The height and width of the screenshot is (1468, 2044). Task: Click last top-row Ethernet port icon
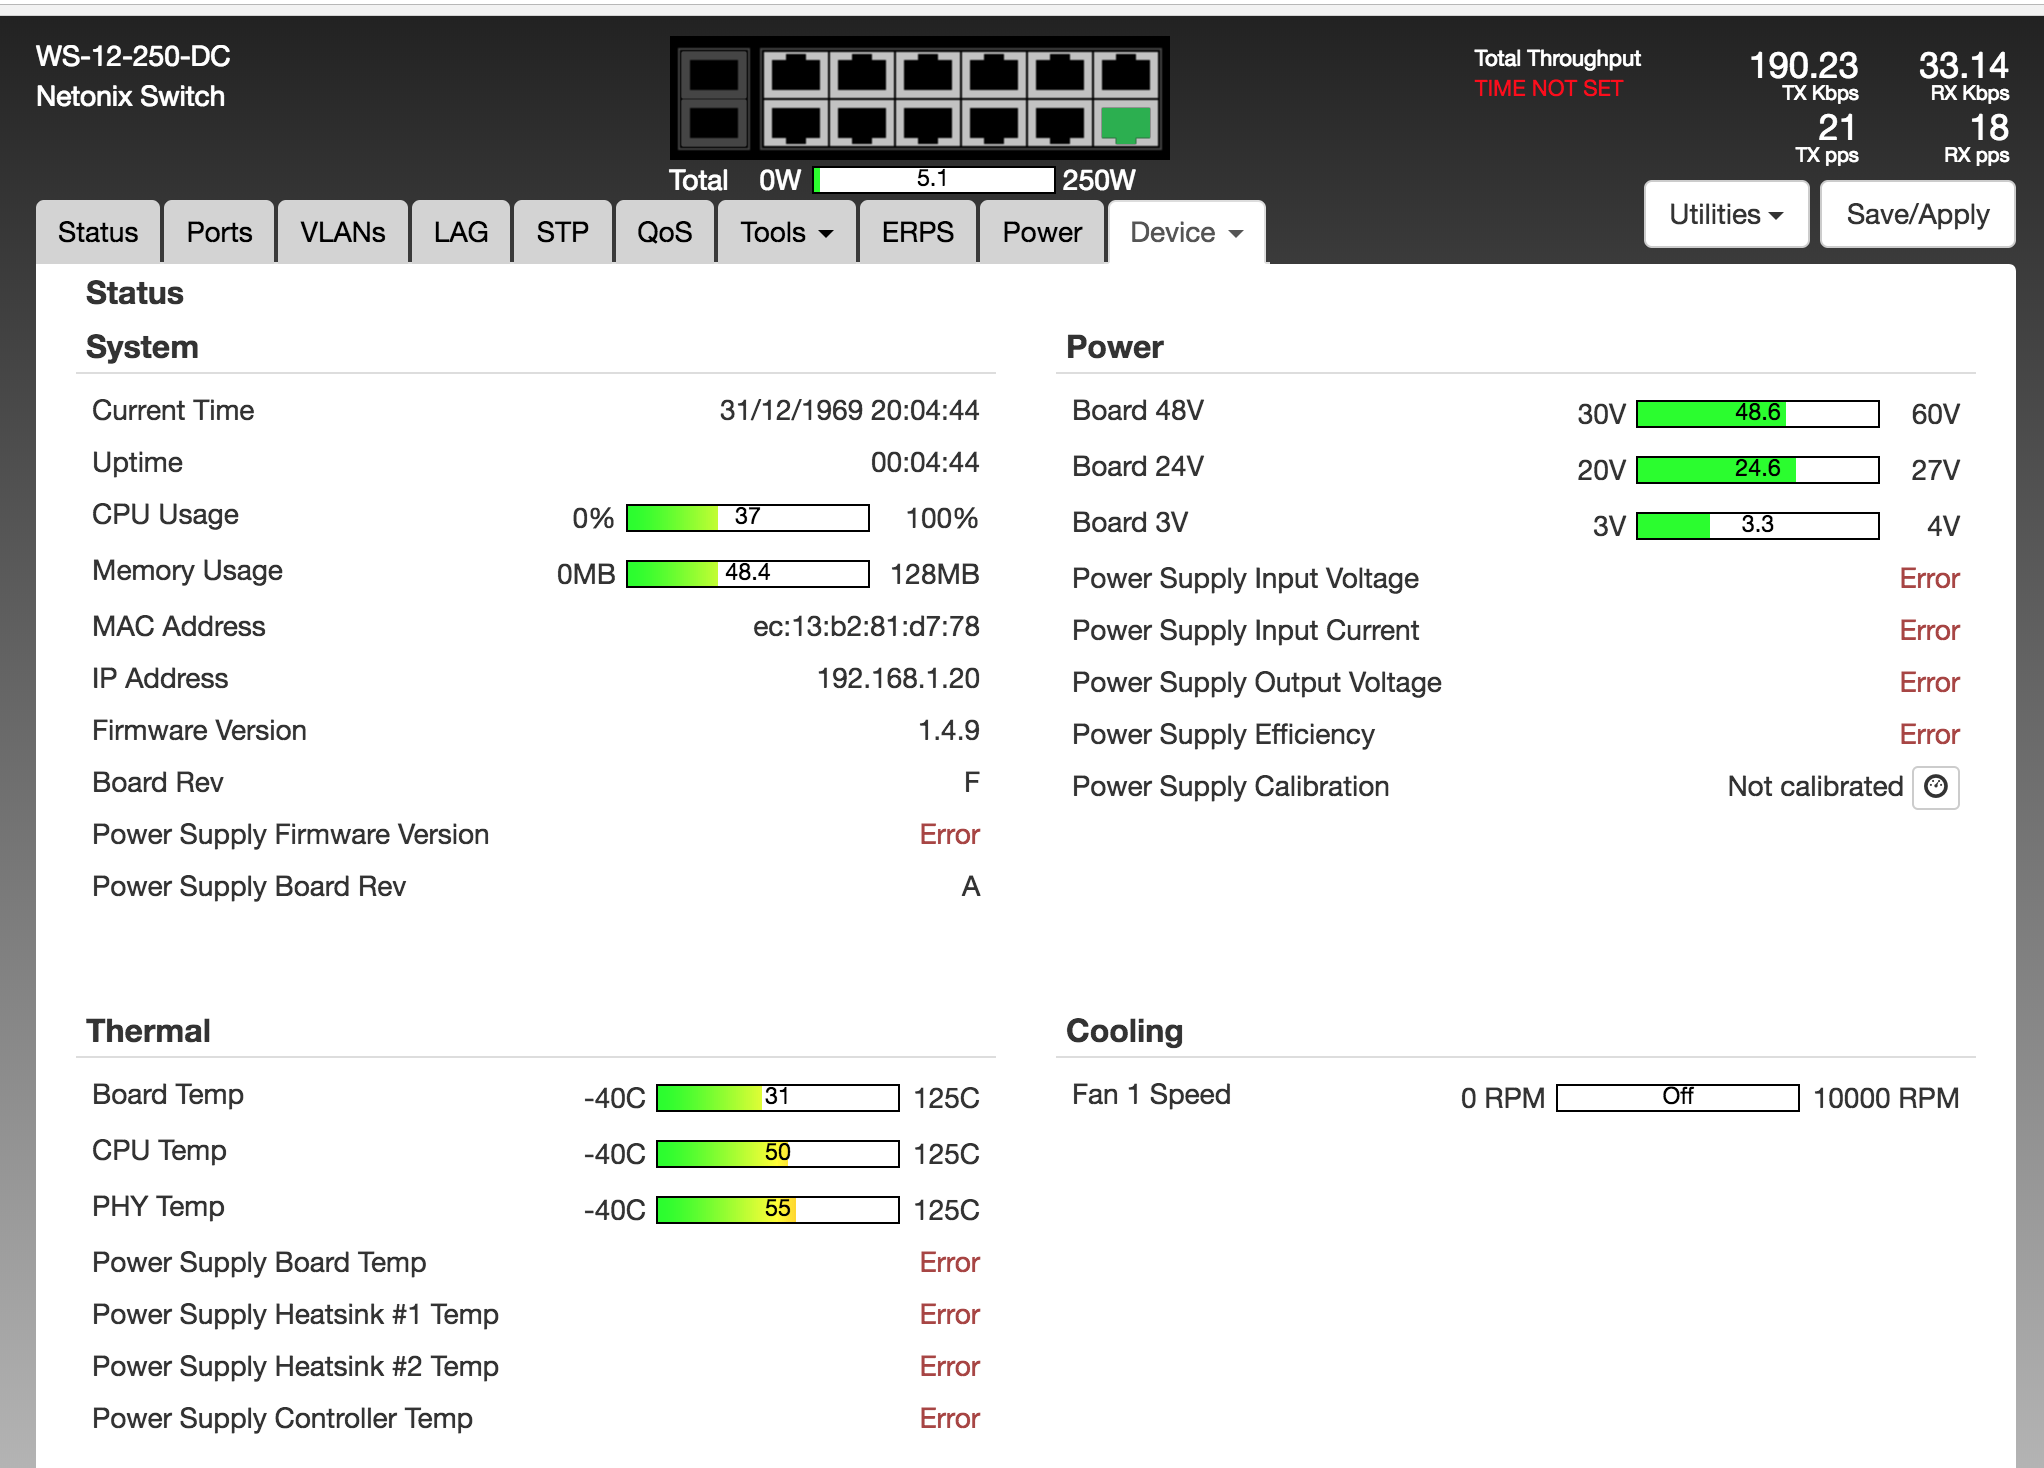(1125, 74)
